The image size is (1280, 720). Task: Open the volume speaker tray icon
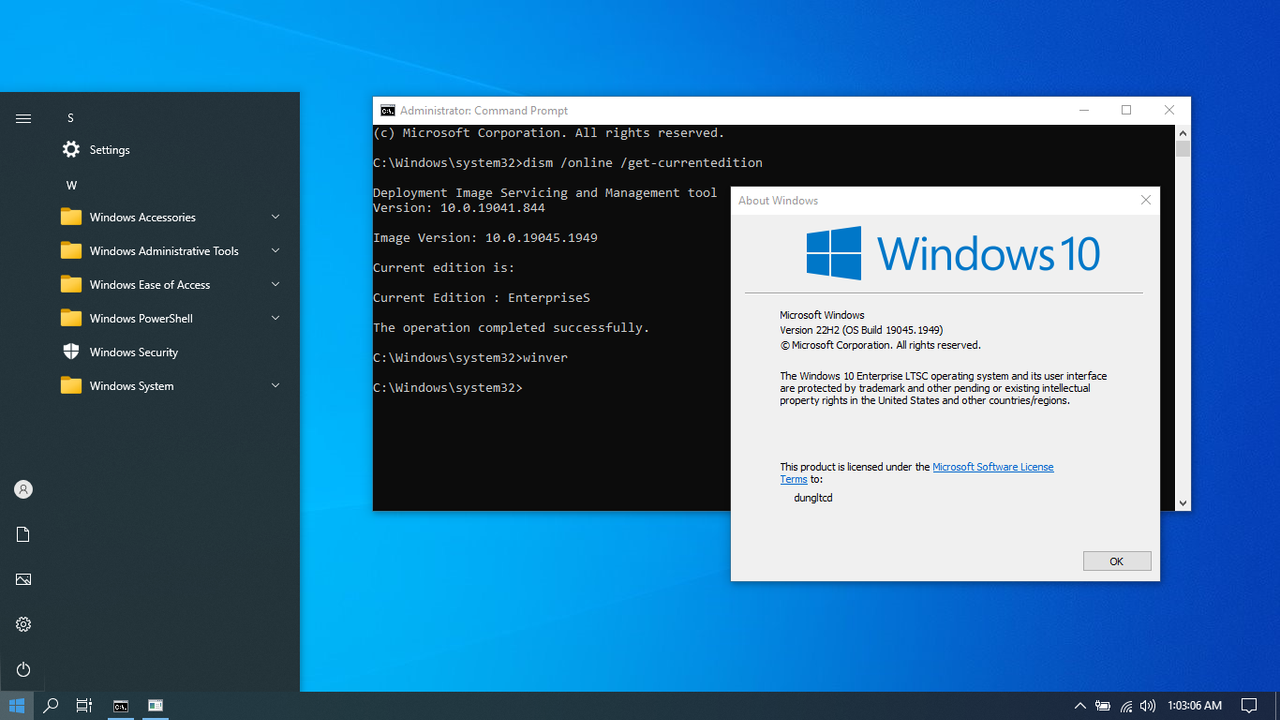click(1148, 706)
